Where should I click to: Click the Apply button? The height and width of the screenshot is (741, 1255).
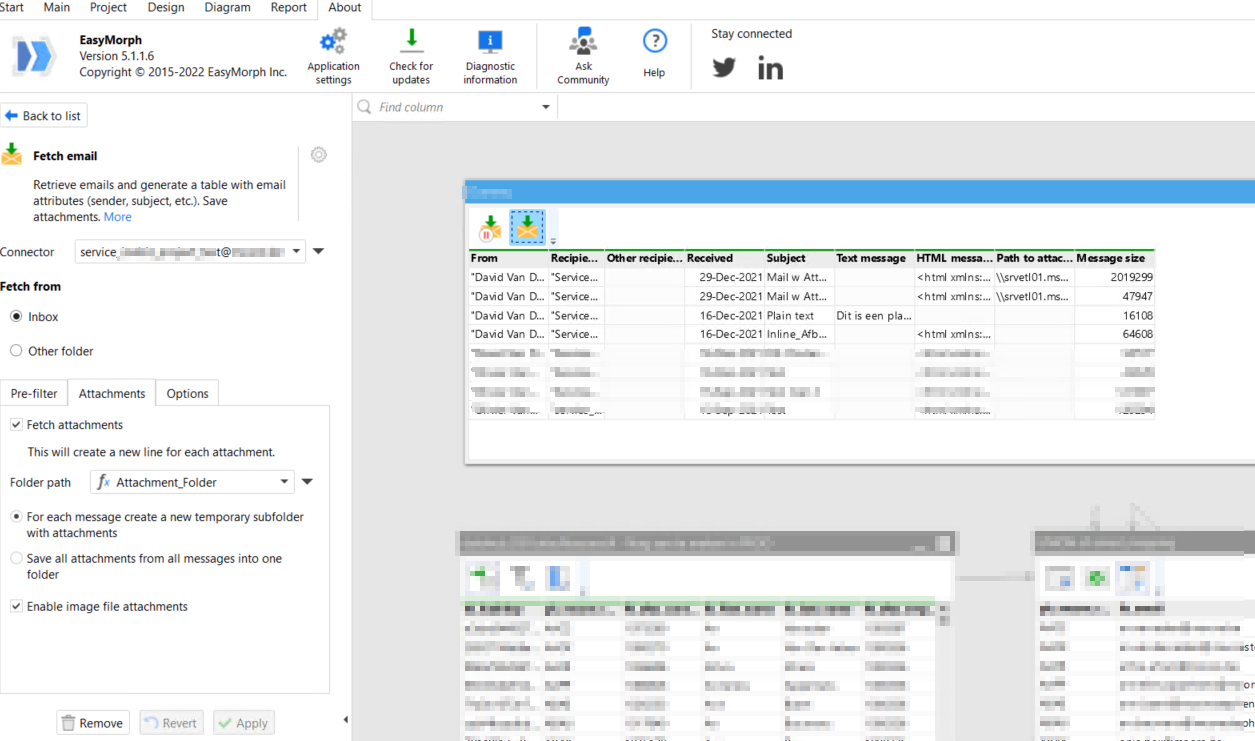coord(243,723)
